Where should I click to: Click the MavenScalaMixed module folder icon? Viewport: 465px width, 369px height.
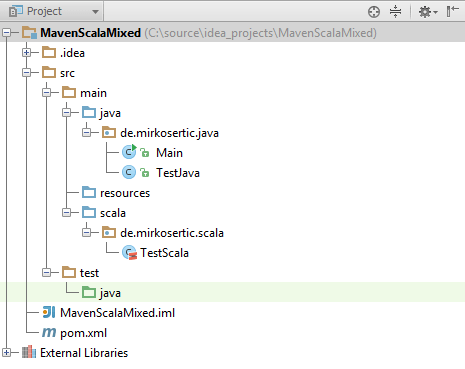[x=29, y=33]
